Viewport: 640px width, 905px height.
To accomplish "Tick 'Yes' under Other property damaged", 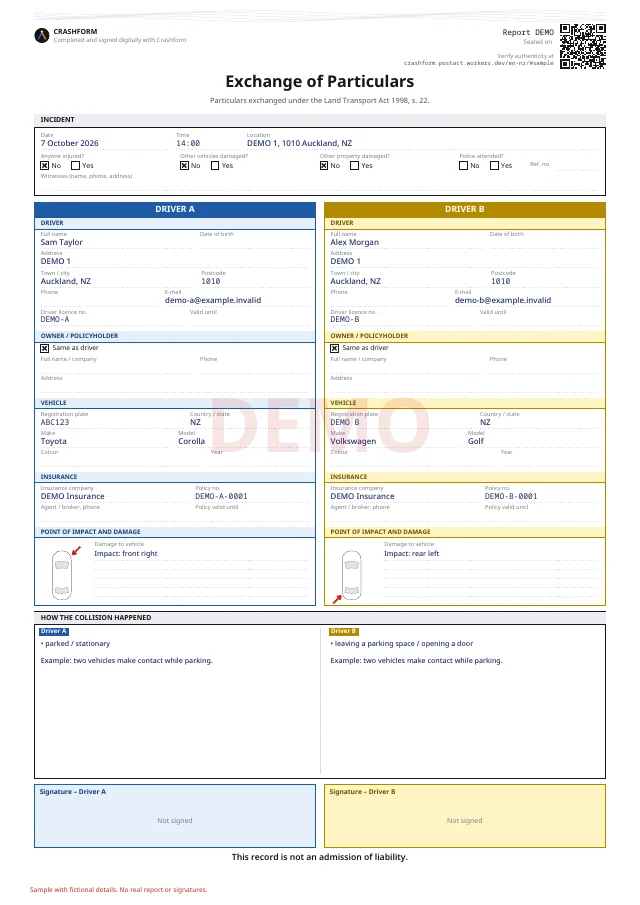I will (354, 166).
